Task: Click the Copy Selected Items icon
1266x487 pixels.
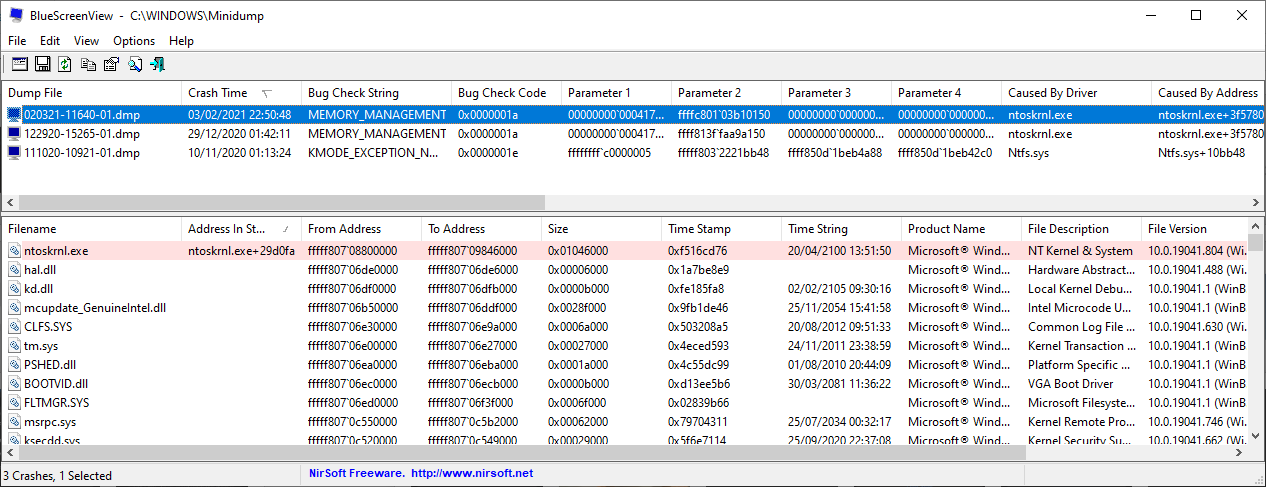Action: click(x=88, y=65)
